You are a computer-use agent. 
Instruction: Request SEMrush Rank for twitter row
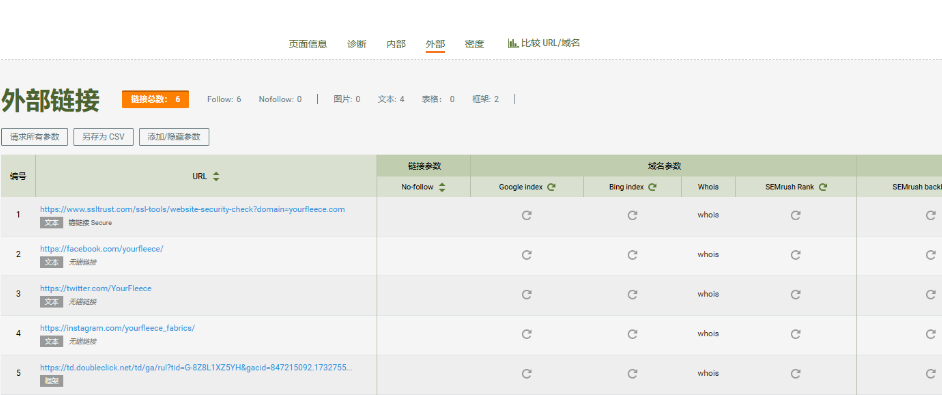coord(795,295)
